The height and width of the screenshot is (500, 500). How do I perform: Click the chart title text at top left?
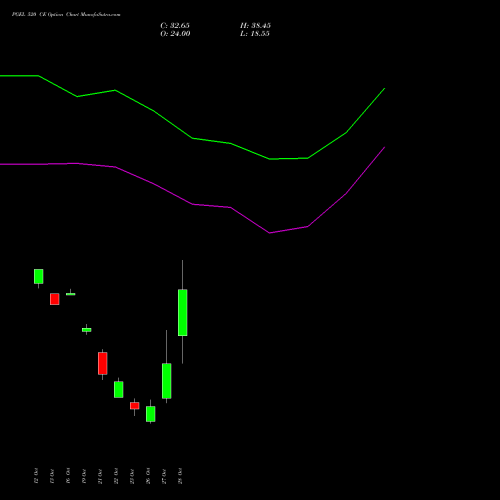point(66,14)
